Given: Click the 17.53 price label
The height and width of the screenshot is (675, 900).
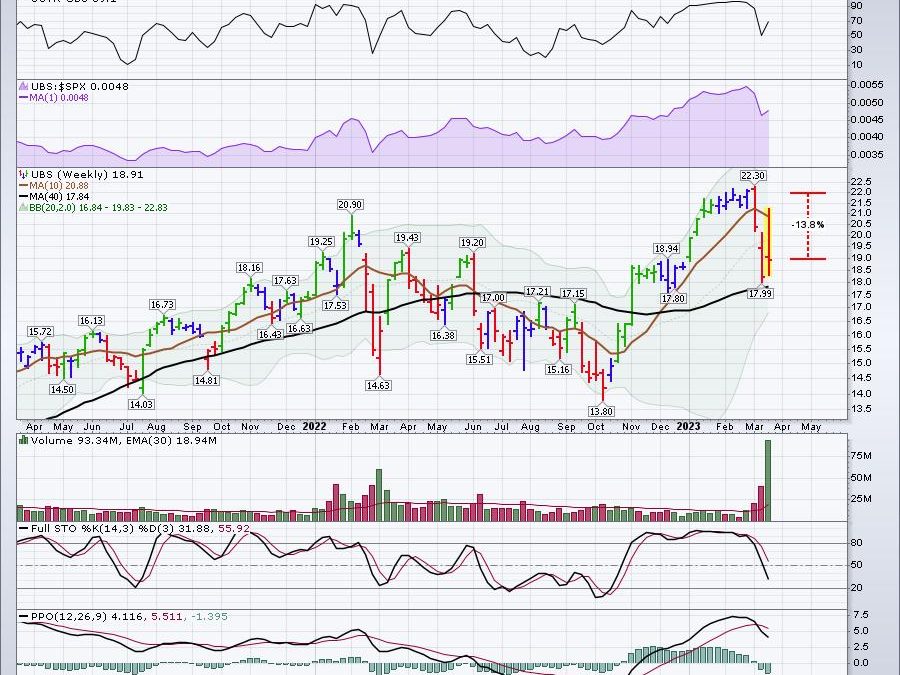Looking at the screenshot, I should point(335,305).
